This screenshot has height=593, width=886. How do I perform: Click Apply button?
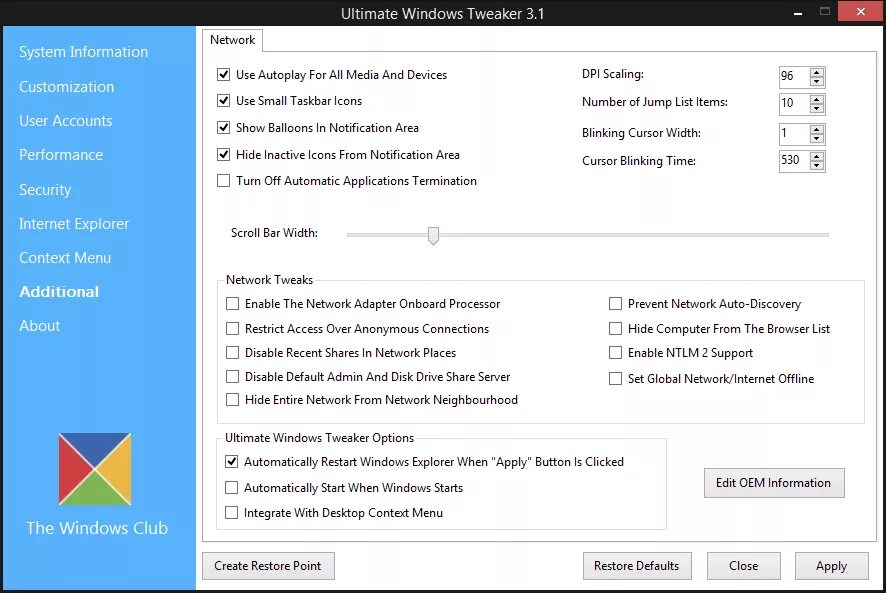(831, 566)
